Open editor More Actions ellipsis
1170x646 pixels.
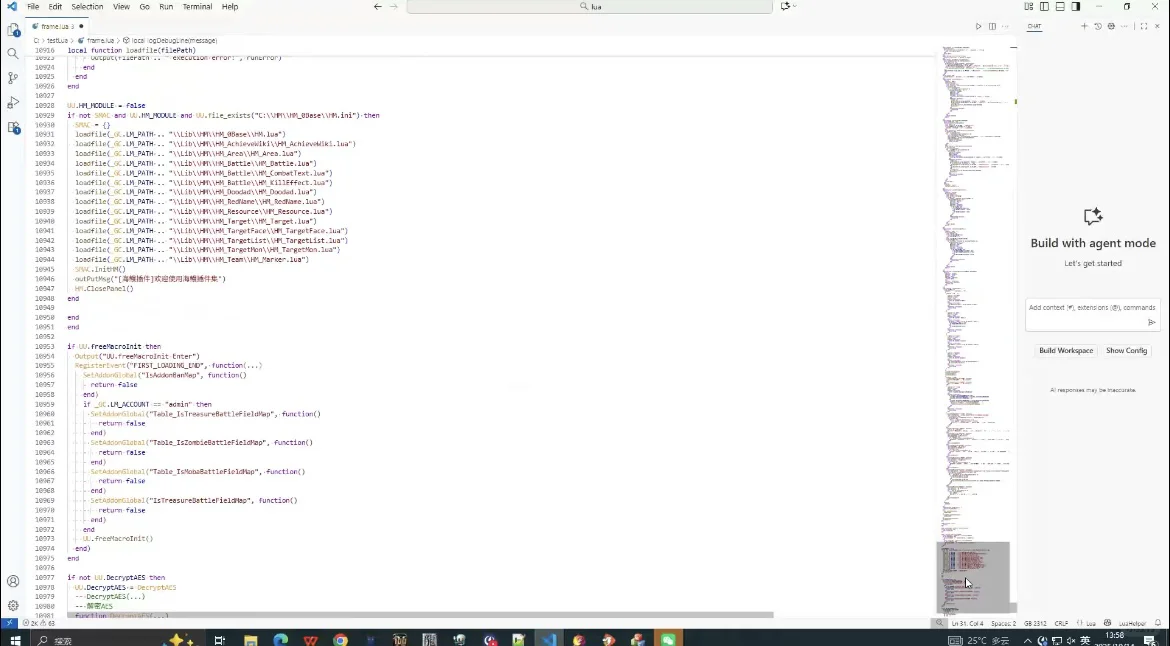1005,26
